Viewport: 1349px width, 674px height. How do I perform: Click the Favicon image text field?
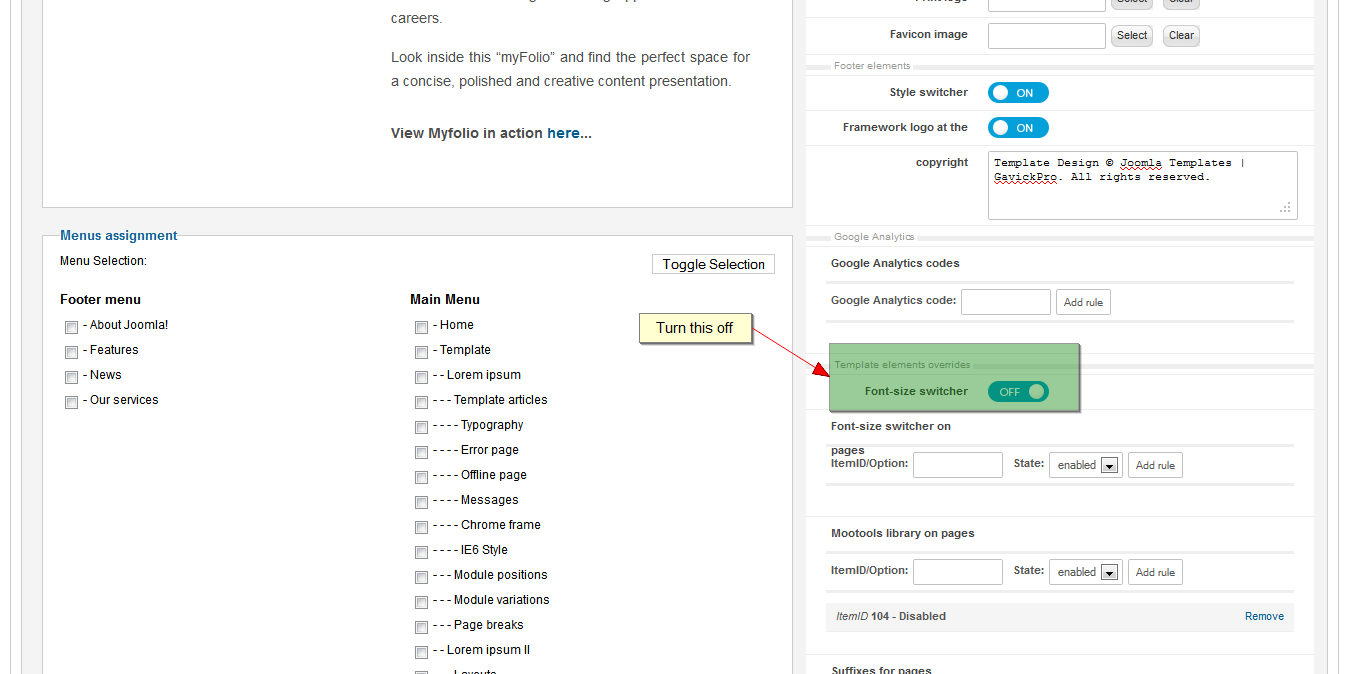coord(1046,36)
